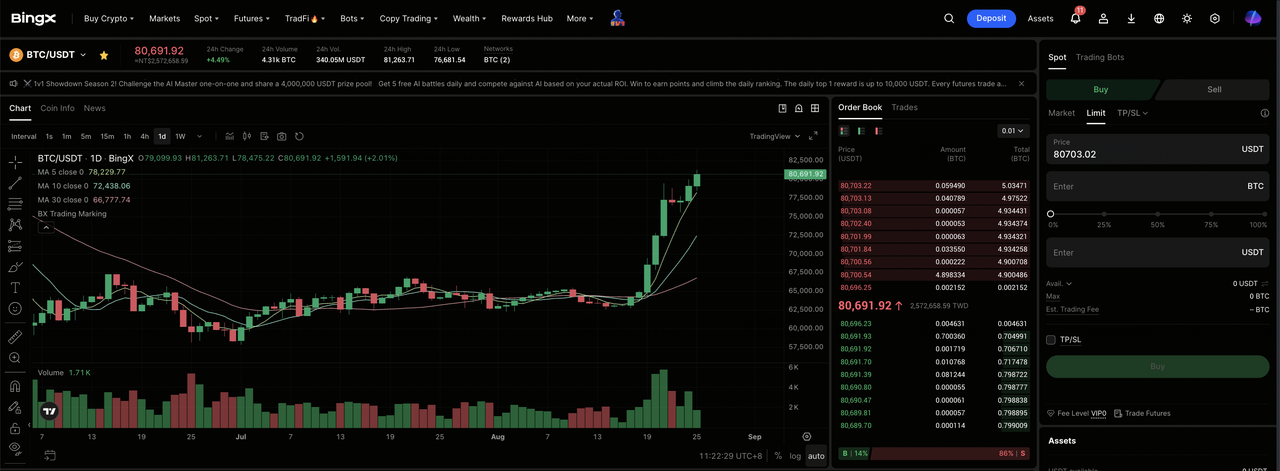
Task: Favorite BTC/USDT with the star
Action: click(104, 55)
